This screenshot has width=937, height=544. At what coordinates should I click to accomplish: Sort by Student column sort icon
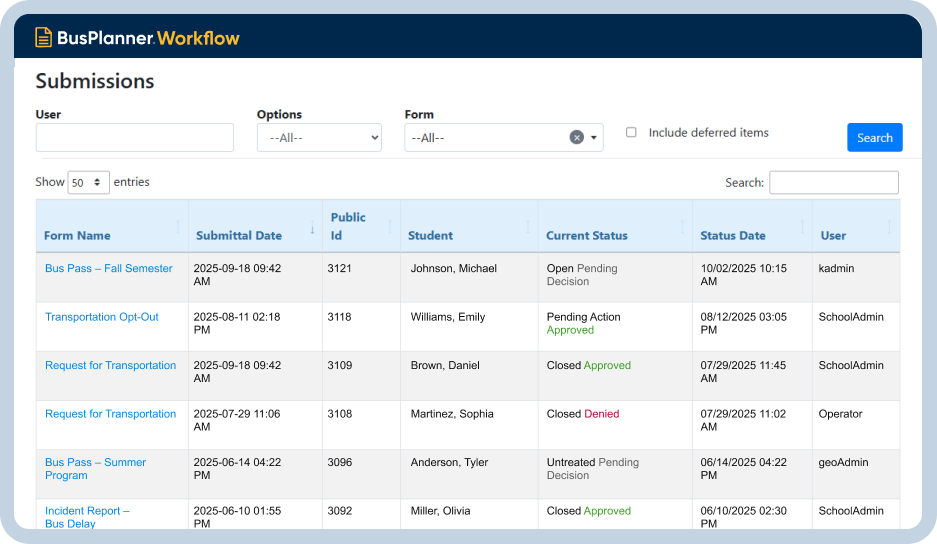[528, 227]
